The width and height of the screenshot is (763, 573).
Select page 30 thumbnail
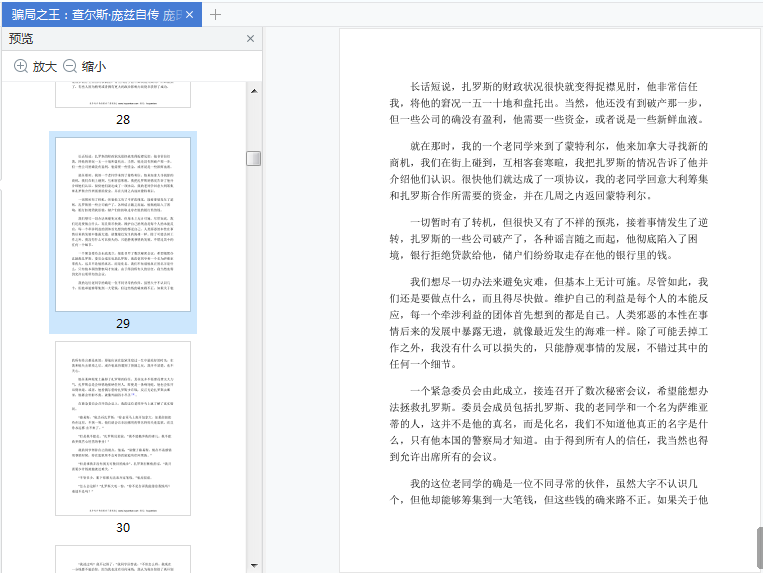(123, 428)
